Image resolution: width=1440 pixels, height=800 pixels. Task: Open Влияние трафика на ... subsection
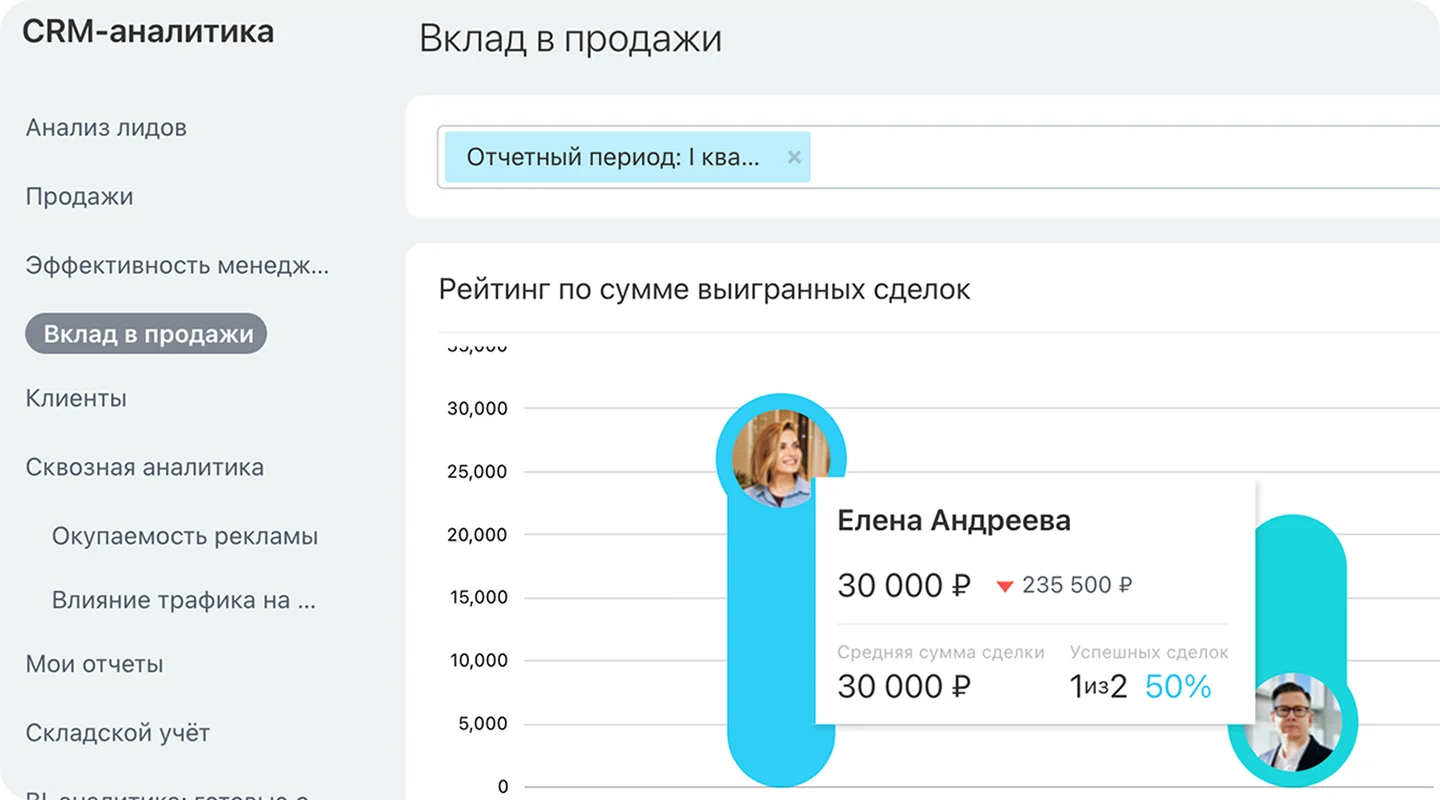click(x=184, y=601)
